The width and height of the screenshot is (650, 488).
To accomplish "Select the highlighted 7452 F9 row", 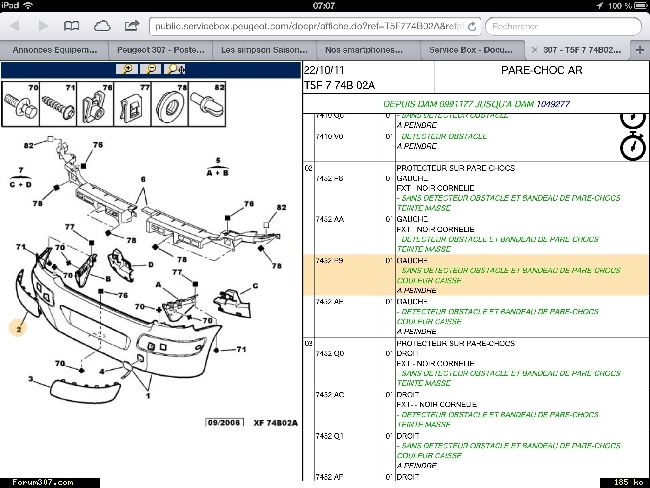I will tap(475, 275).
